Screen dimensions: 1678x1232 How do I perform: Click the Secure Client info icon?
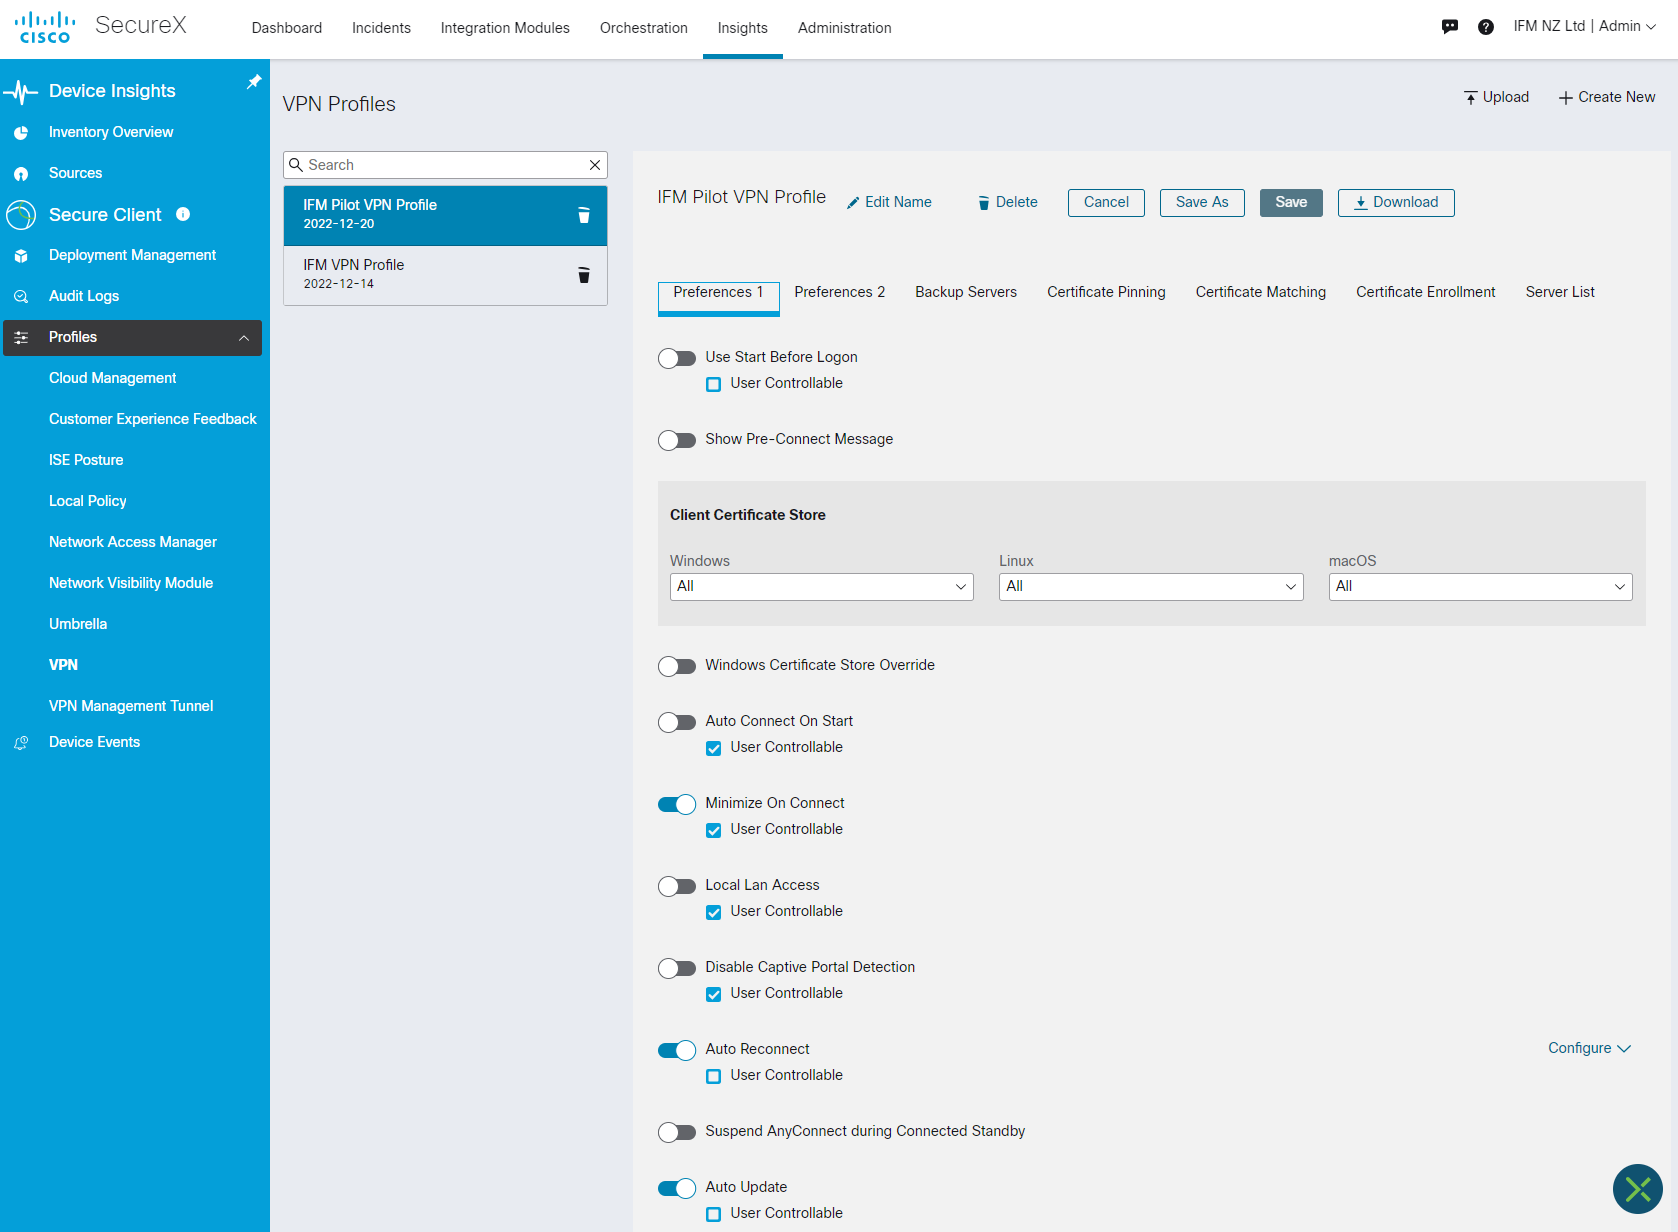pyautogui.click(x=183, y=214)
